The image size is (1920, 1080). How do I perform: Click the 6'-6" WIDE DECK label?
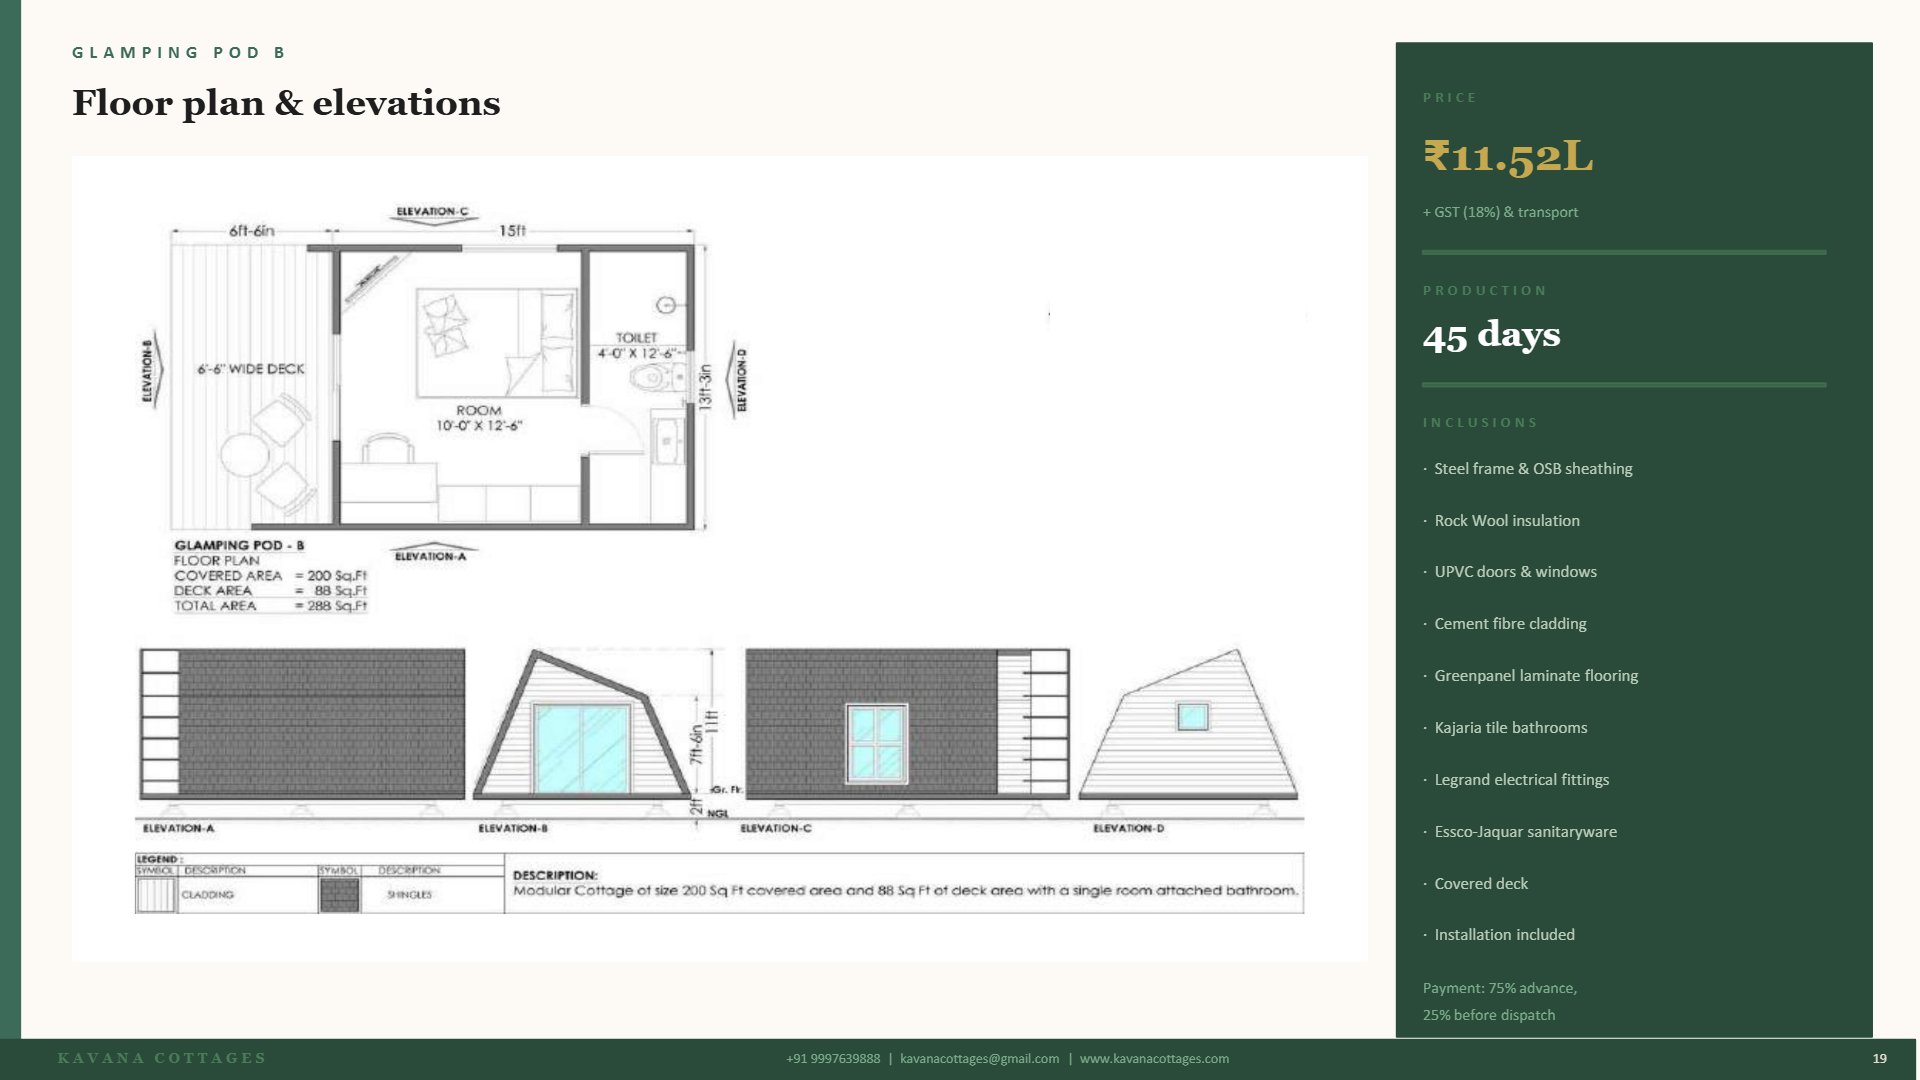[251, 369]
